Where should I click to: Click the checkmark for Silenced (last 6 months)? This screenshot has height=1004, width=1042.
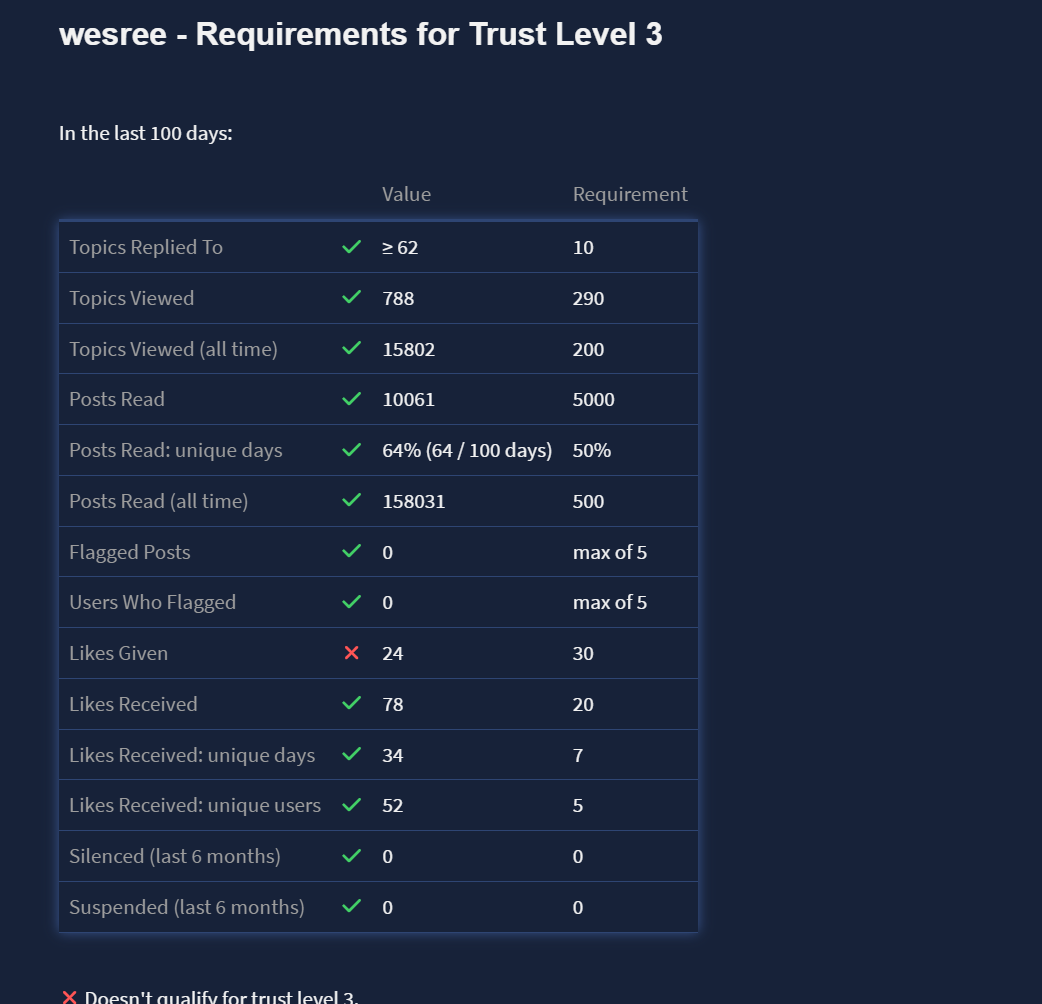tap(351, 856)
